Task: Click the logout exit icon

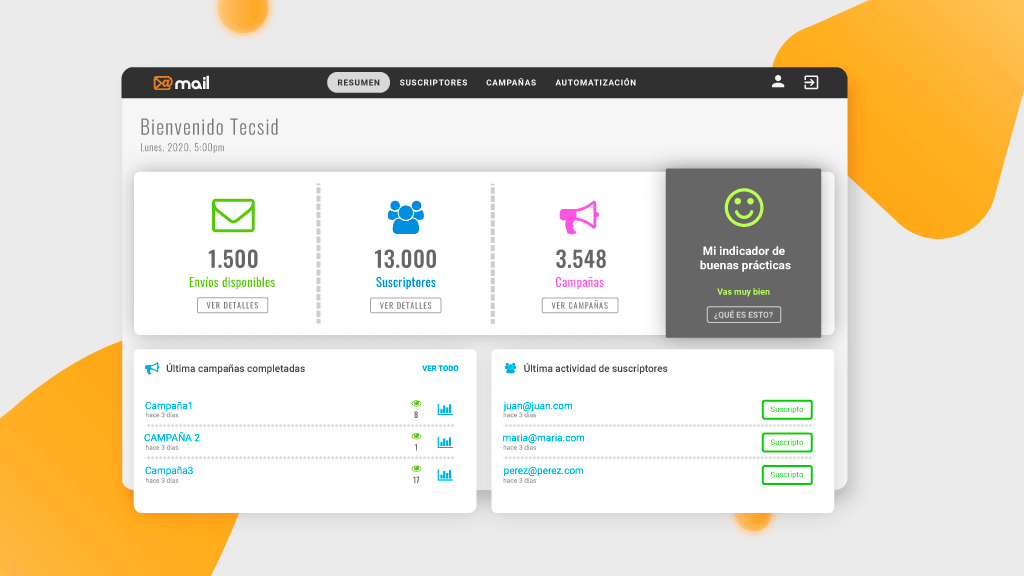Action: (810, 82)
